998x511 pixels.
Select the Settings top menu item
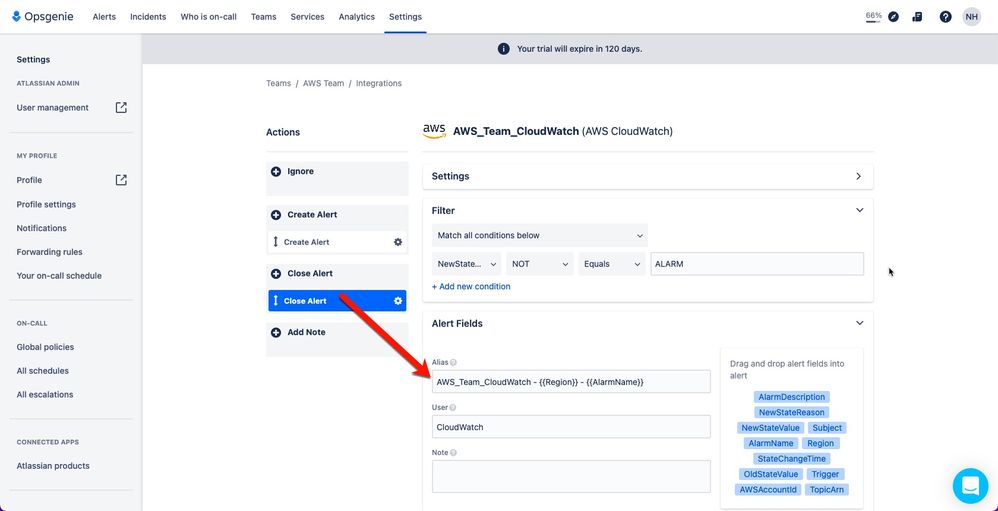(405, 17)
